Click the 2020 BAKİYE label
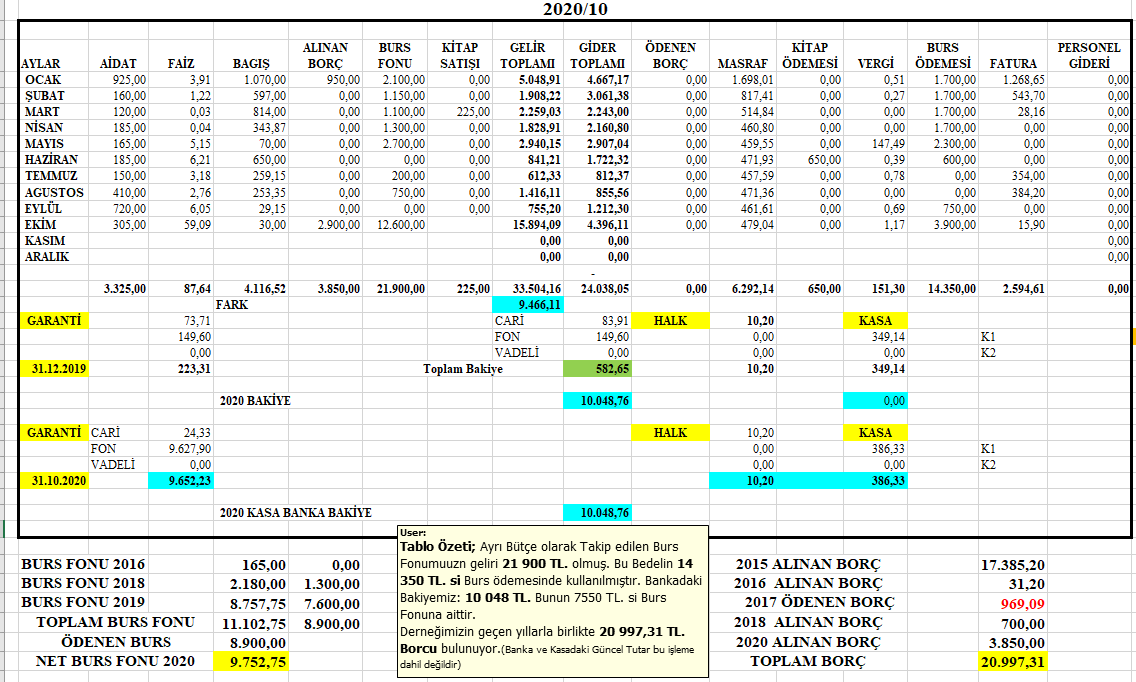 (x=255, y=401)
